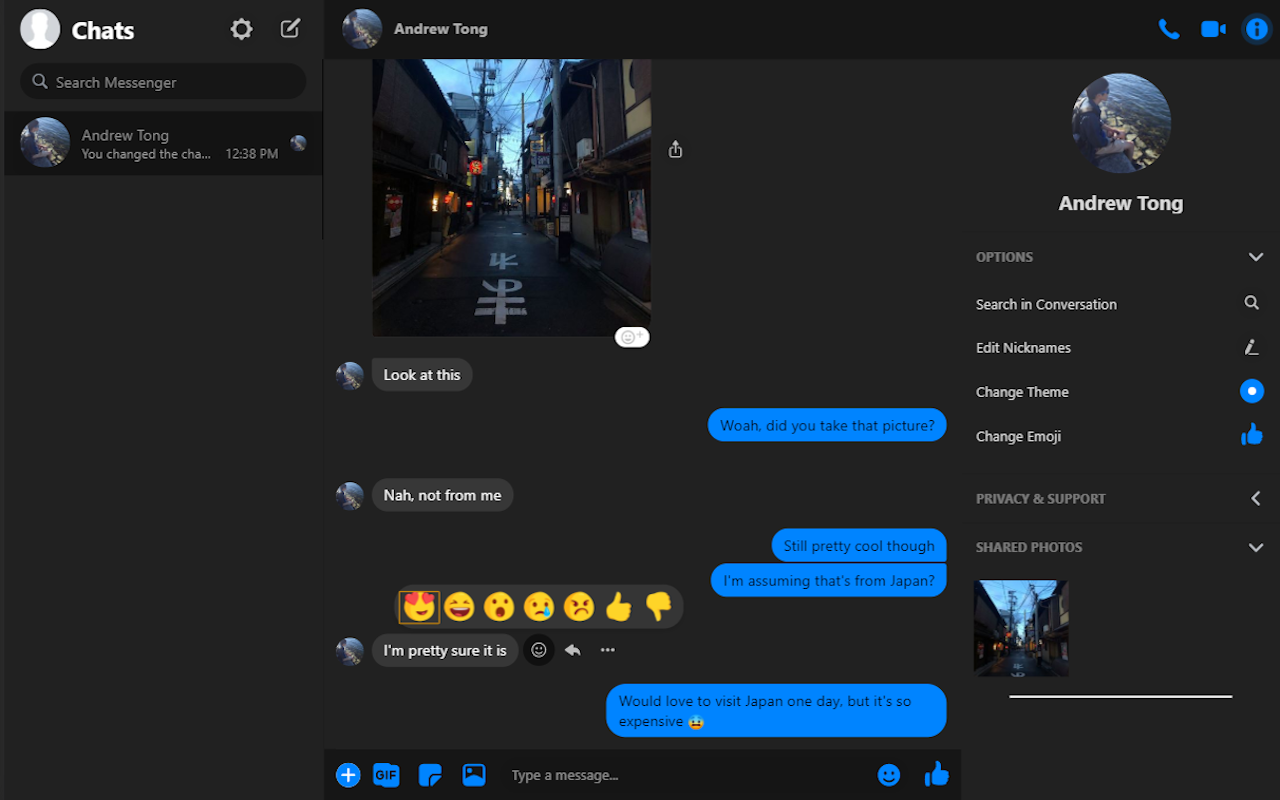Compose a new message
Viewport: 1280px width, 800px height.
289,29
